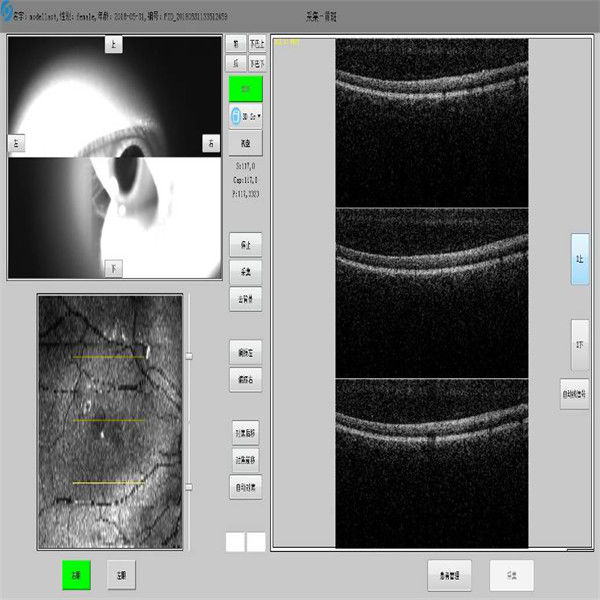Click the chin rest down (下巴下) button
Screen dimensions: 600x600
point(257,63)
